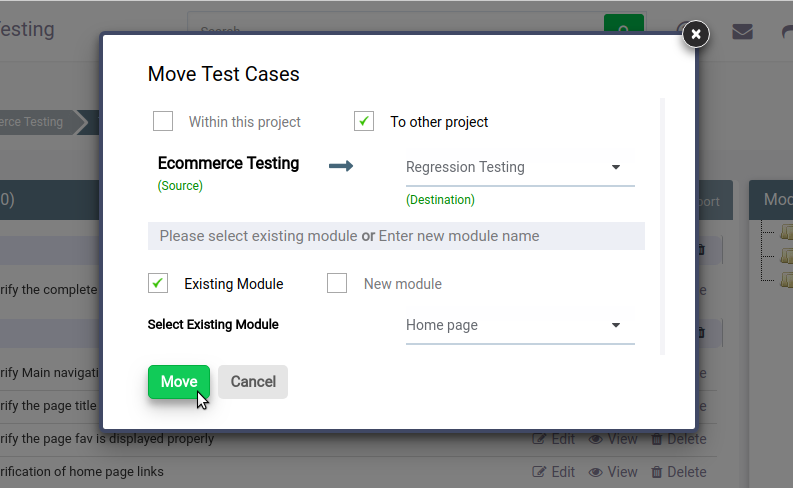Click the green search button in header
Image resolution: width=793 pixels, height=488 pixels.
pos(624,23)
